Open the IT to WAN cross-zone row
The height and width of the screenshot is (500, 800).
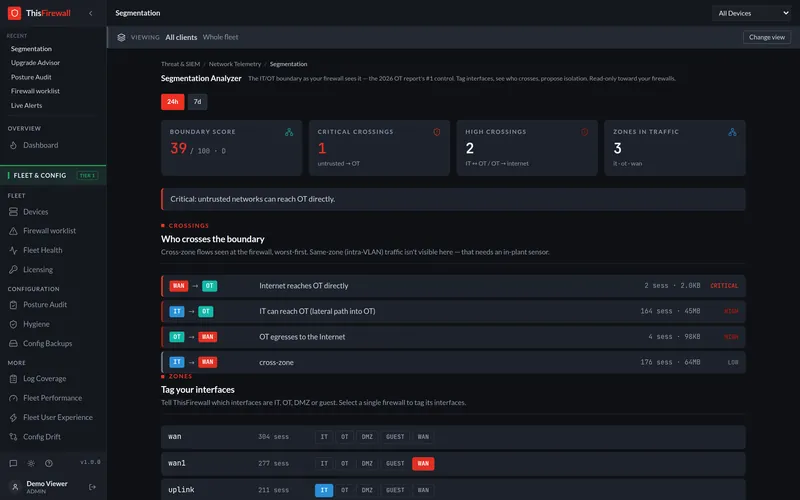point(453,363)
